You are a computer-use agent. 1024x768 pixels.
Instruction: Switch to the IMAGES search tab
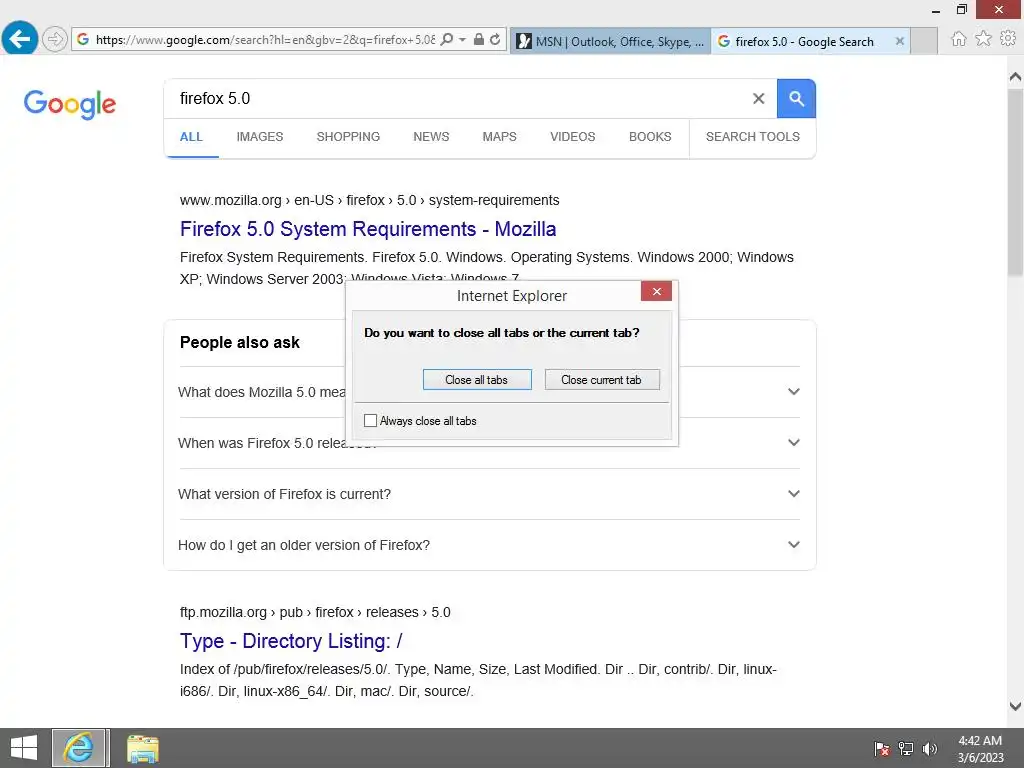pos(260,137)
